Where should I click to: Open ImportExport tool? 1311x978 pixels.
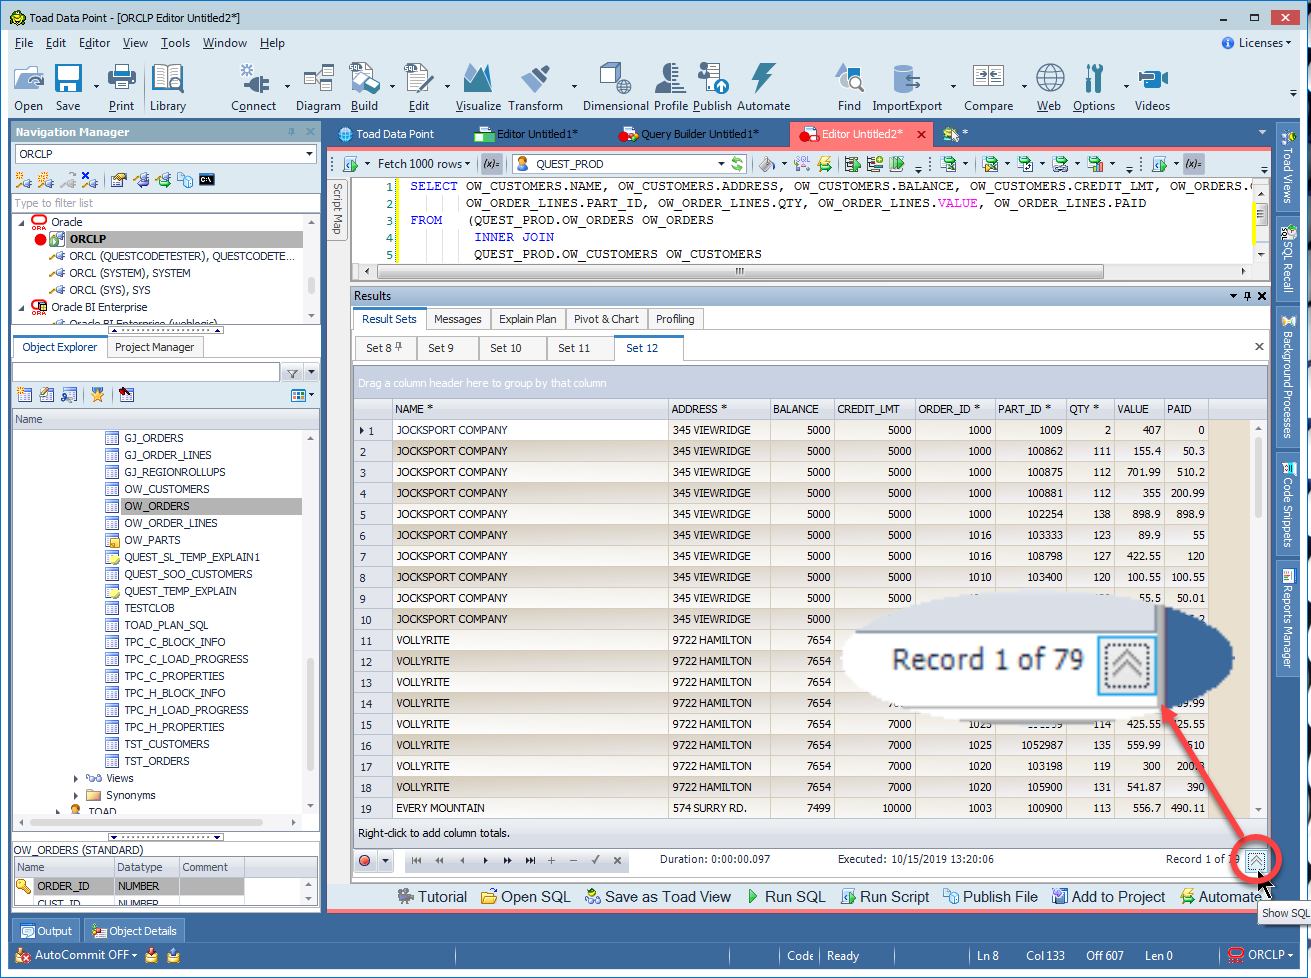point(907,87)
